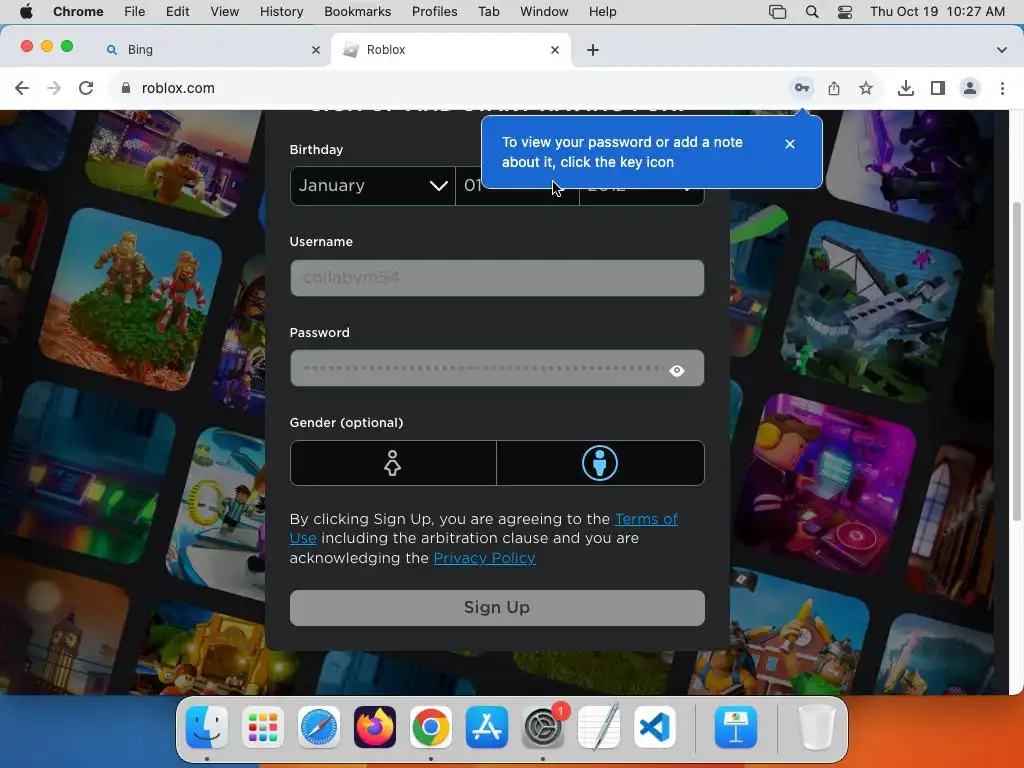Open Finder from the dock
The image size is (1024, 768).
207,727
